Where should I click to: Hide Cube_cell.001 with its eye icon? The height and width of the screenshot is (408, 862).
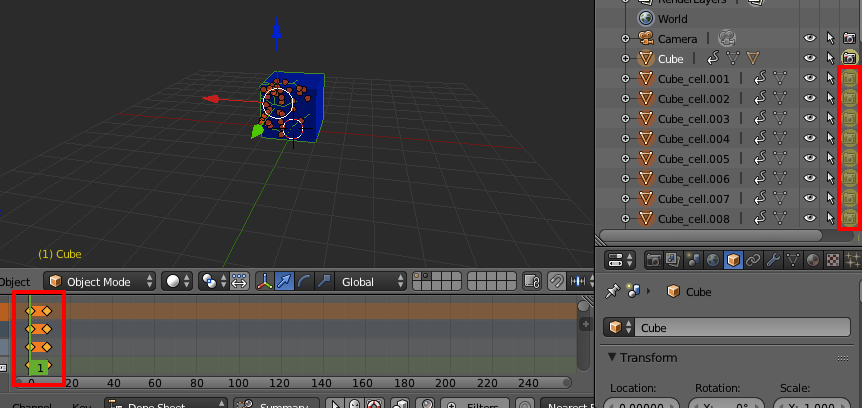pyautogui.click(x=810, y=79)
